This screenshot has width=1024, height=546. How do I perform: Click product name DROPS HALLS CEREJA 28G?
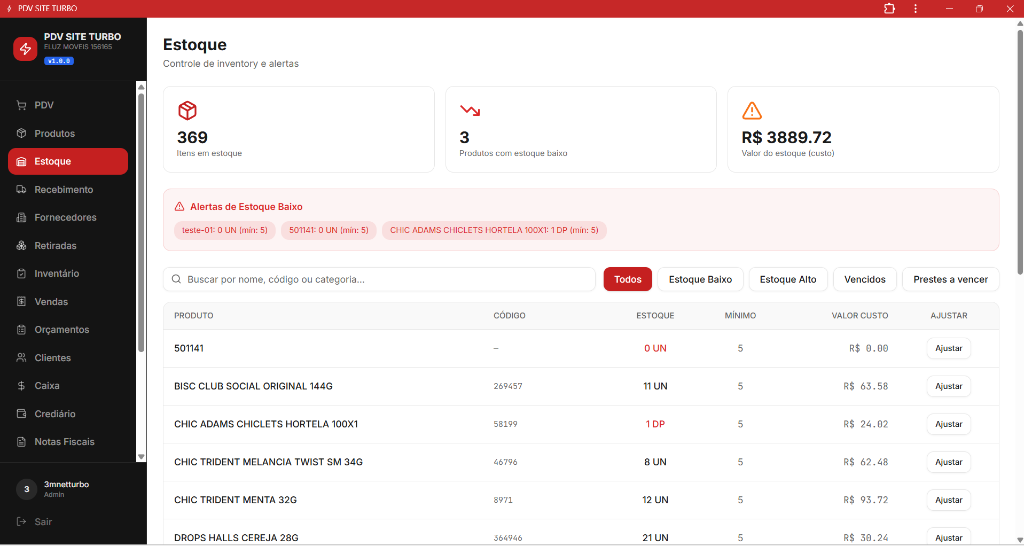point(236,538)
